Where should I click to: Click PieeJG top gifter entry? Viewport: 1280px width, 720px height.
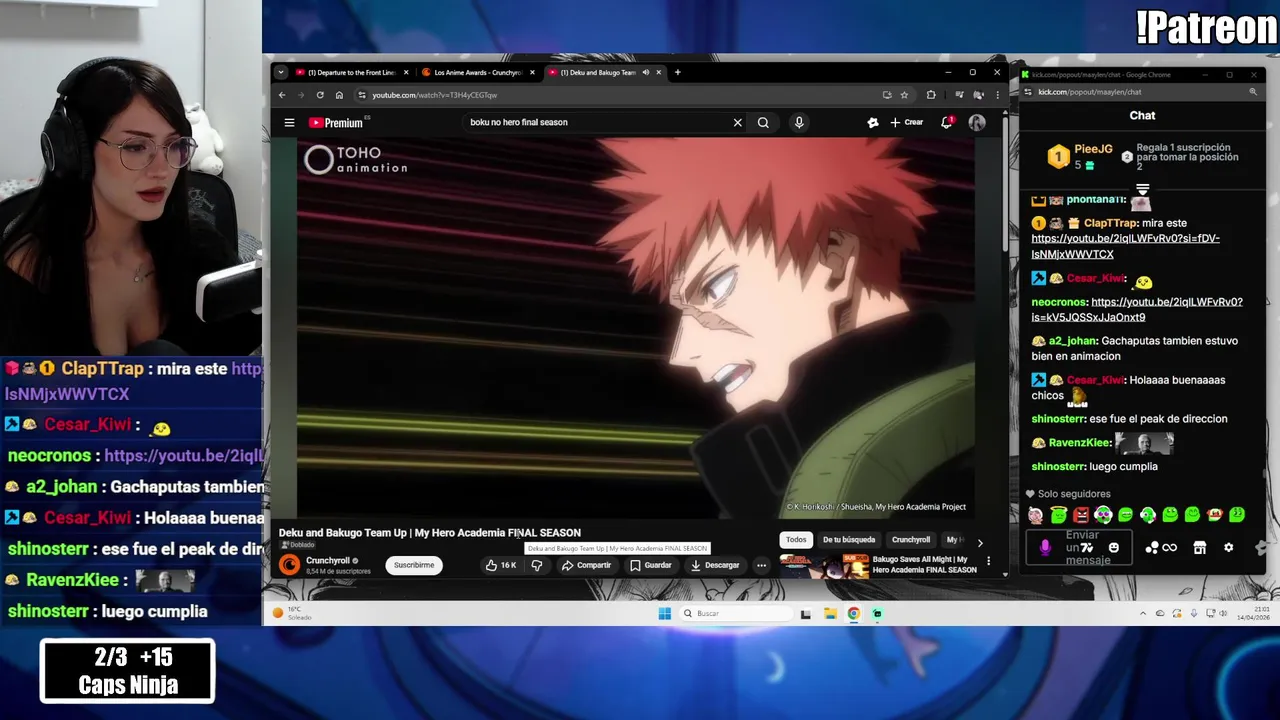click(x=1080, y=156)
